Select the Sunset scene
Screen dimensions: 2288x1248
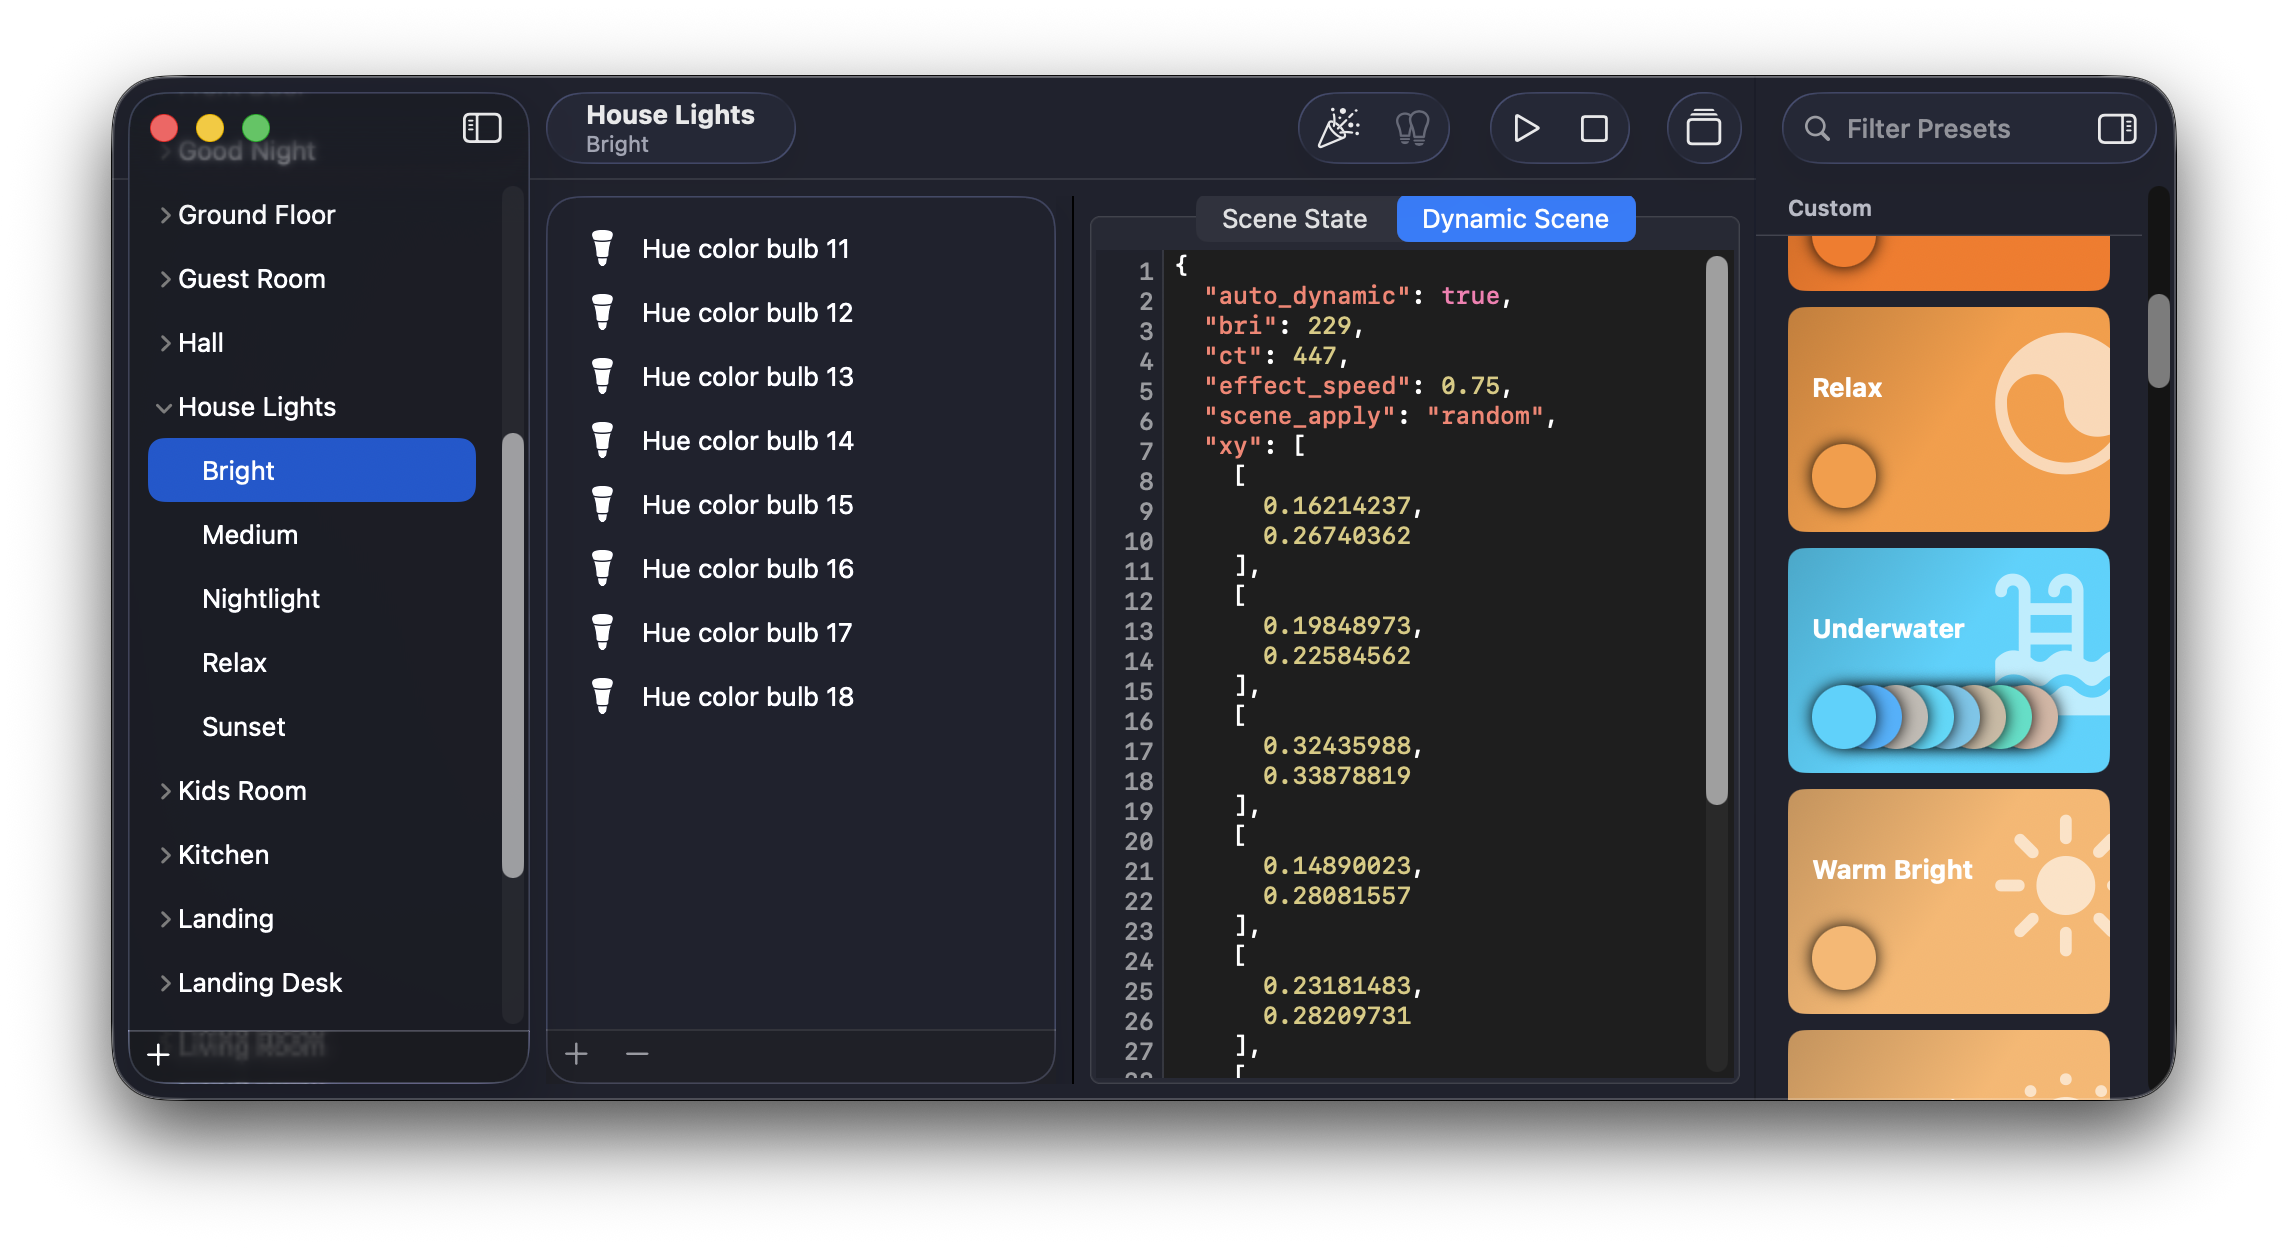click(312, 726)
